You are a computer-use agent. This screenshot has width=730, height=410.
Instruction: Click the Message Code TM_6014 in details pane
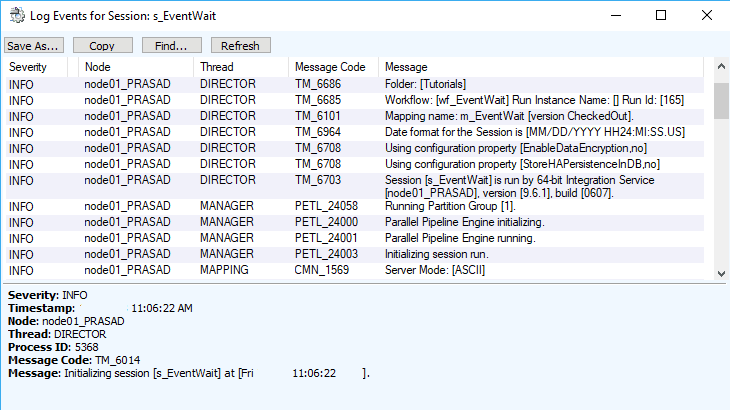tap(118, 360)
